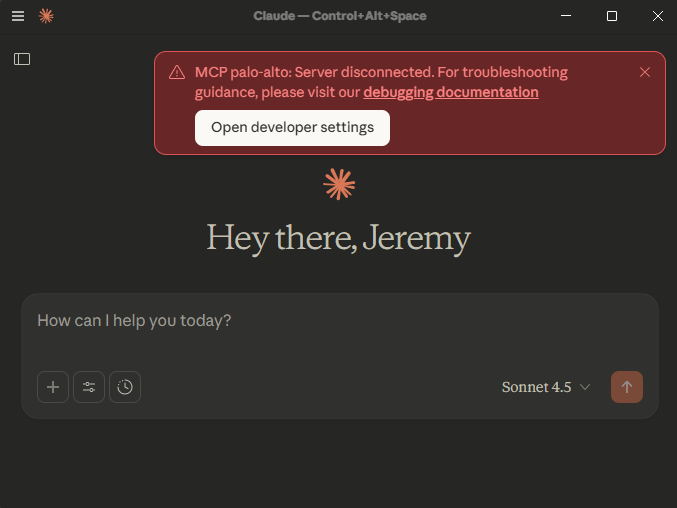Open the debugging documentation link
The image size is (677, 508).
tap(451, 92)
